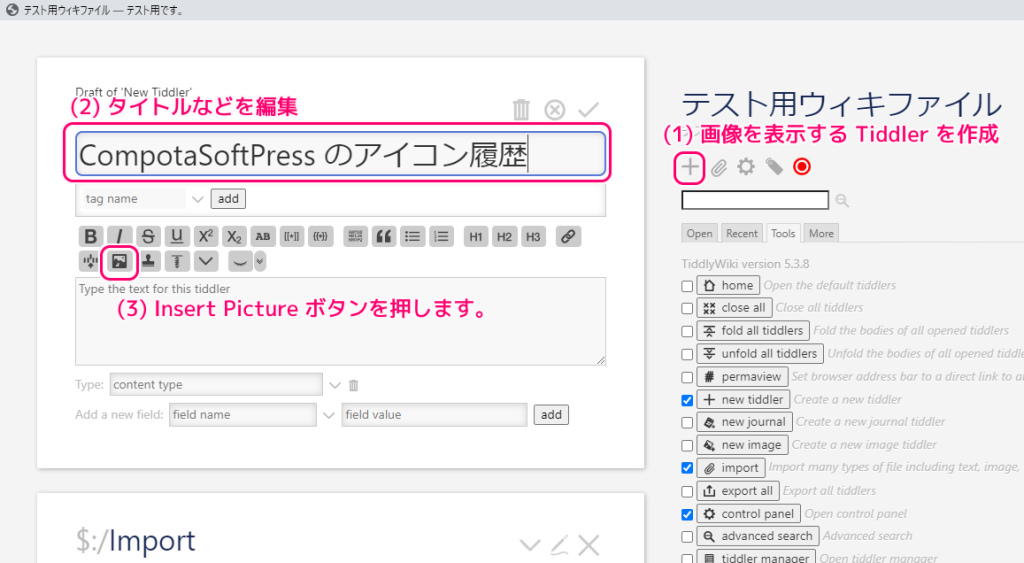Screen dimensions: 1024x563
Task: Click the advanced search button
Action: click(758, 536)
